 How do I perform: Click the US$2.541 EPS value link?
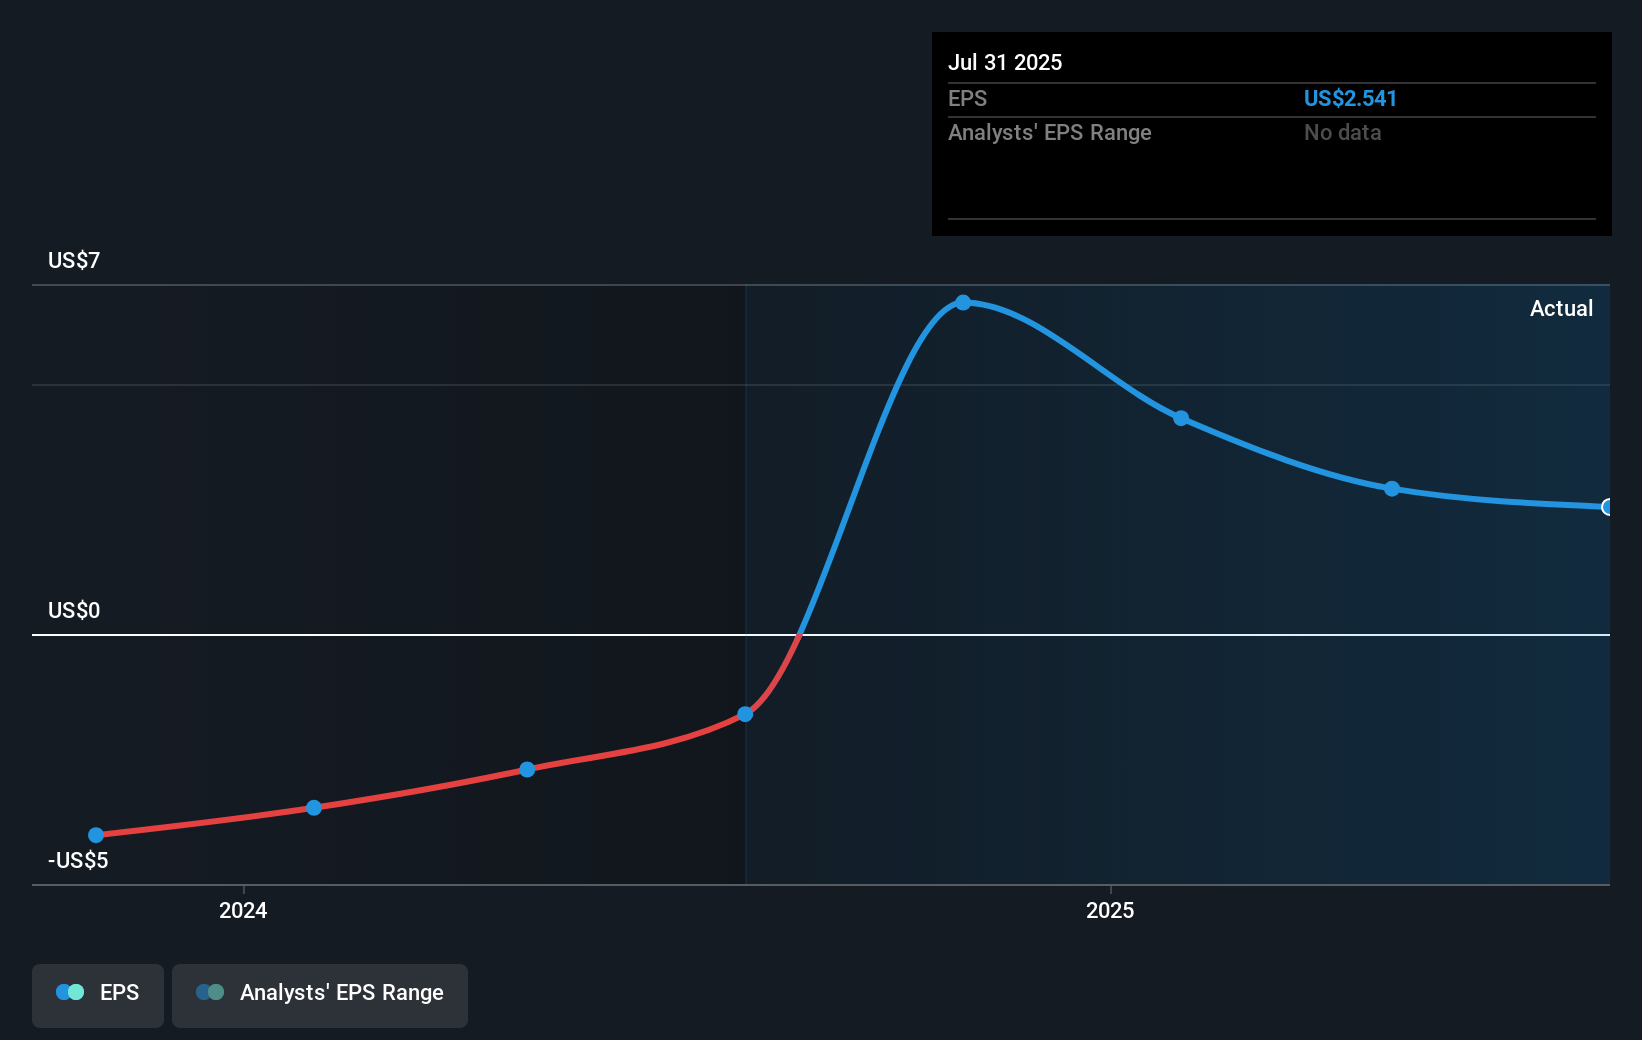pos(1350,98)
